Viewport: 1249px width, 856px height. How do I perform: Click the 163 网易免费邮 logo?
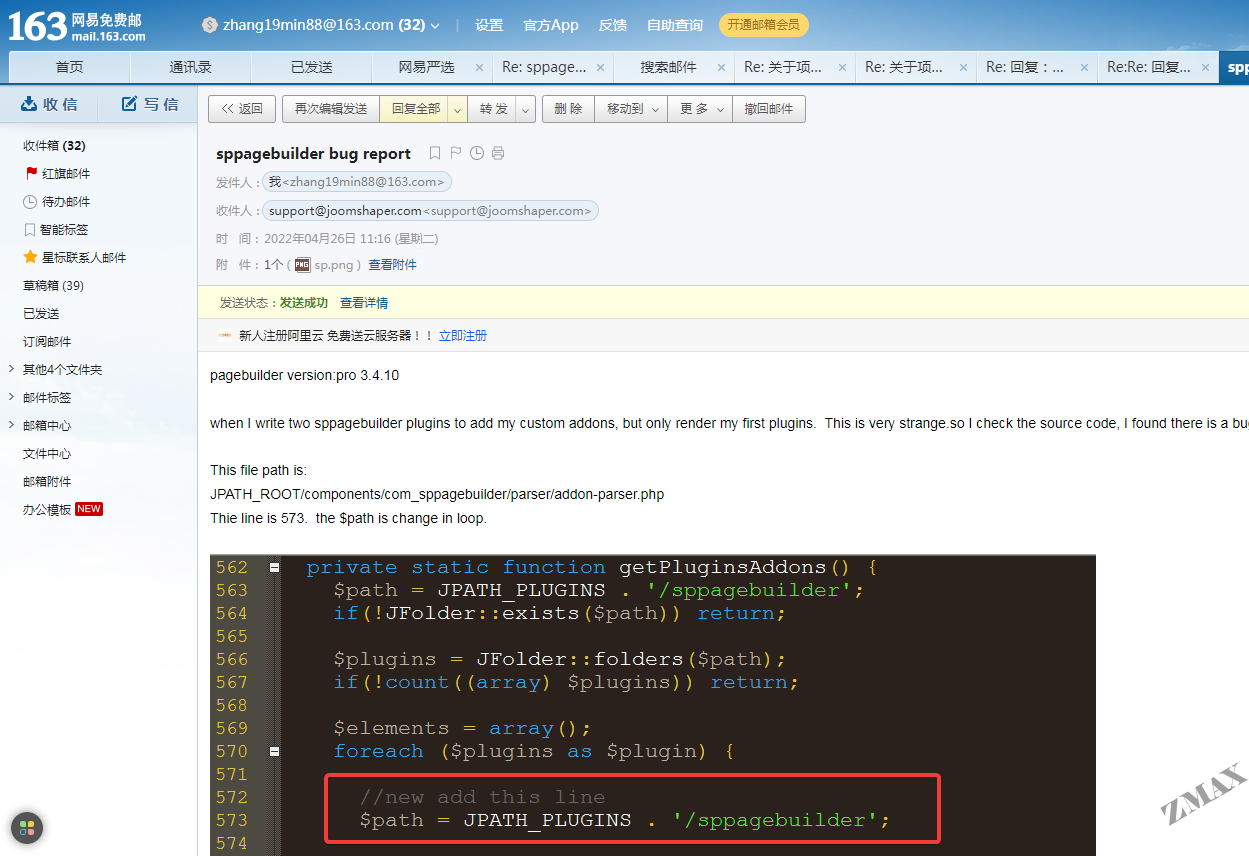(x=77, y=26)
